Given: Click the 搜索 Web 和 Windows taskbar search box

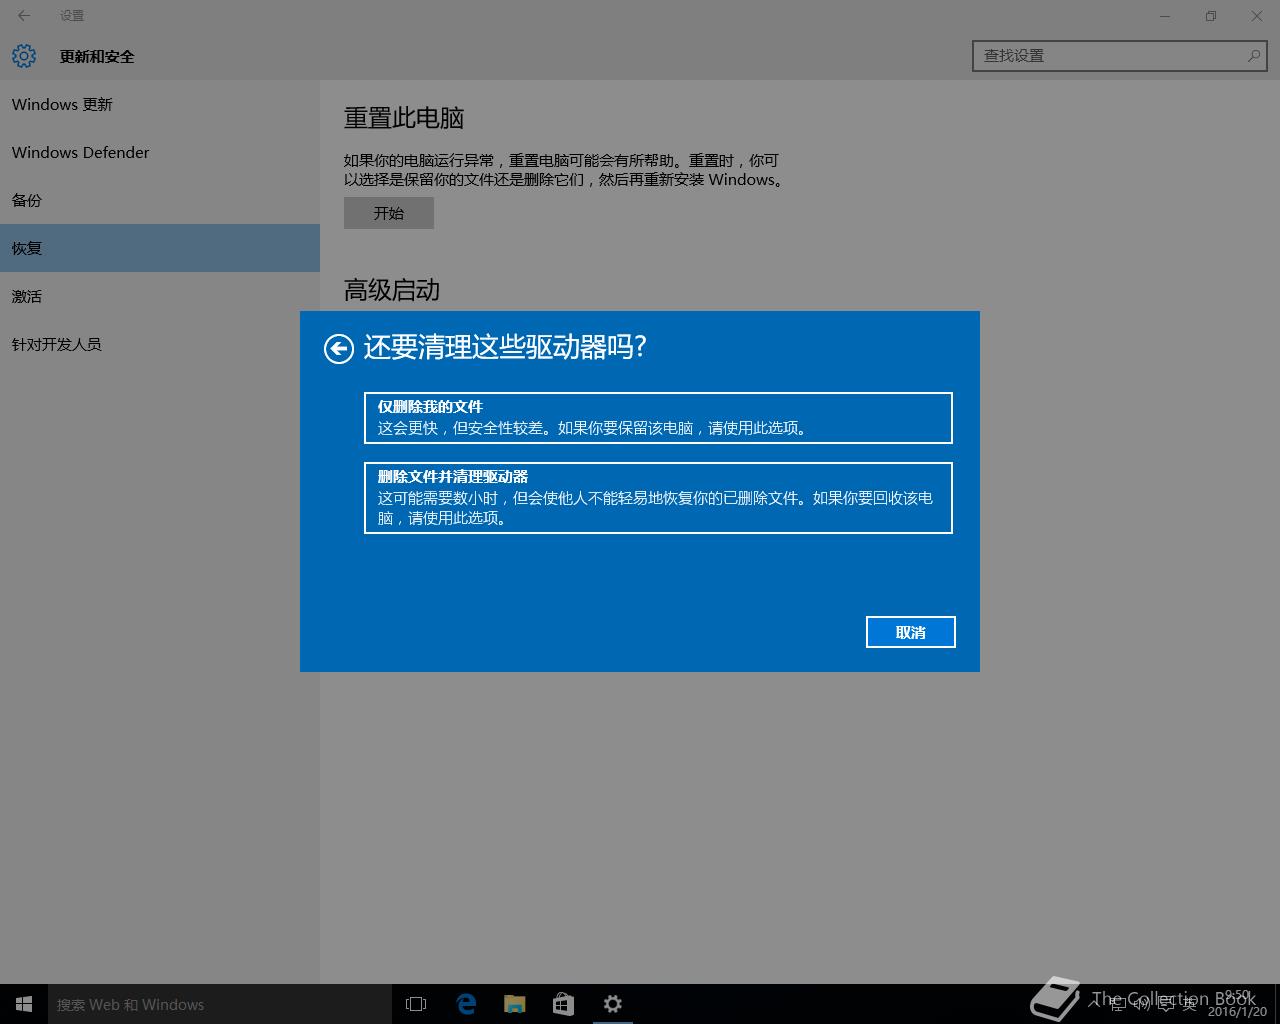Looking at the screenshot, I should [x=220, y=1004].
